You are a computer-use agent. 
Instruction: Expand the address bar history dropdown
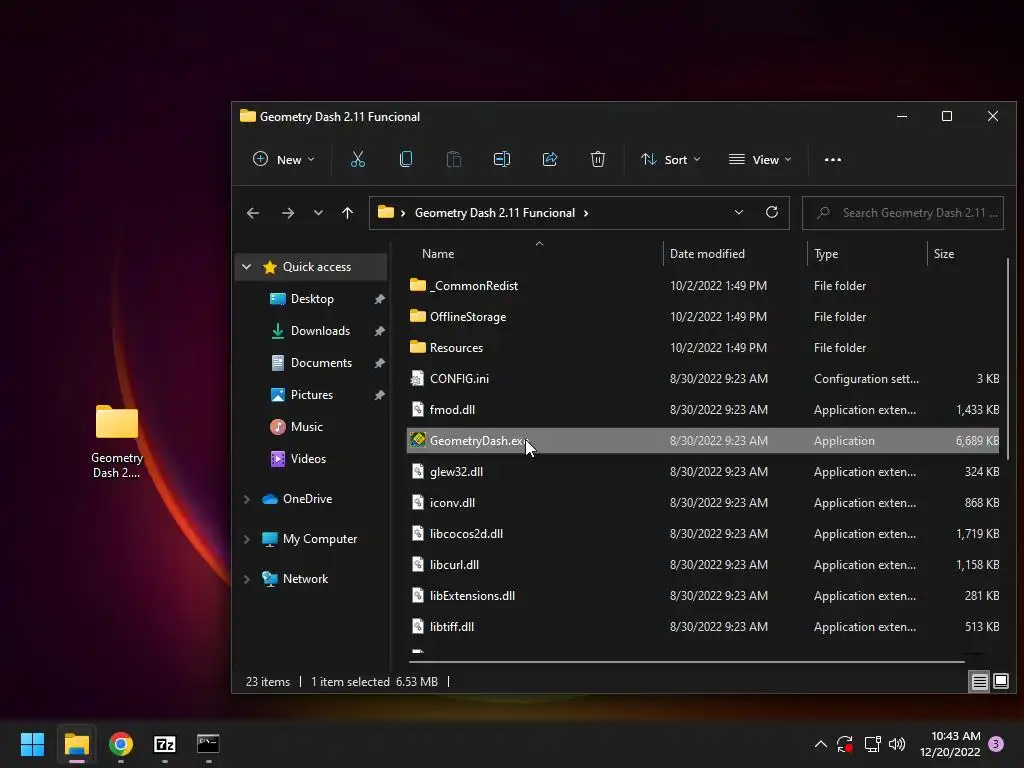[x=739, y=212]
